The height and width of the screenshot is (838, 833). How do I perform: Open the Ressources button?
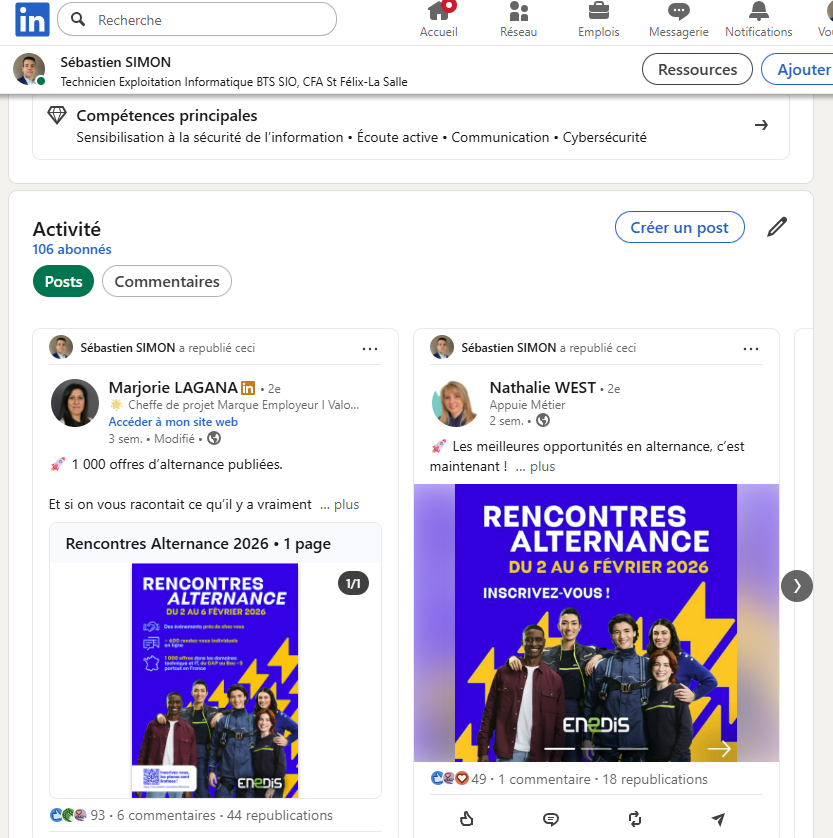(x=697, y=69)
